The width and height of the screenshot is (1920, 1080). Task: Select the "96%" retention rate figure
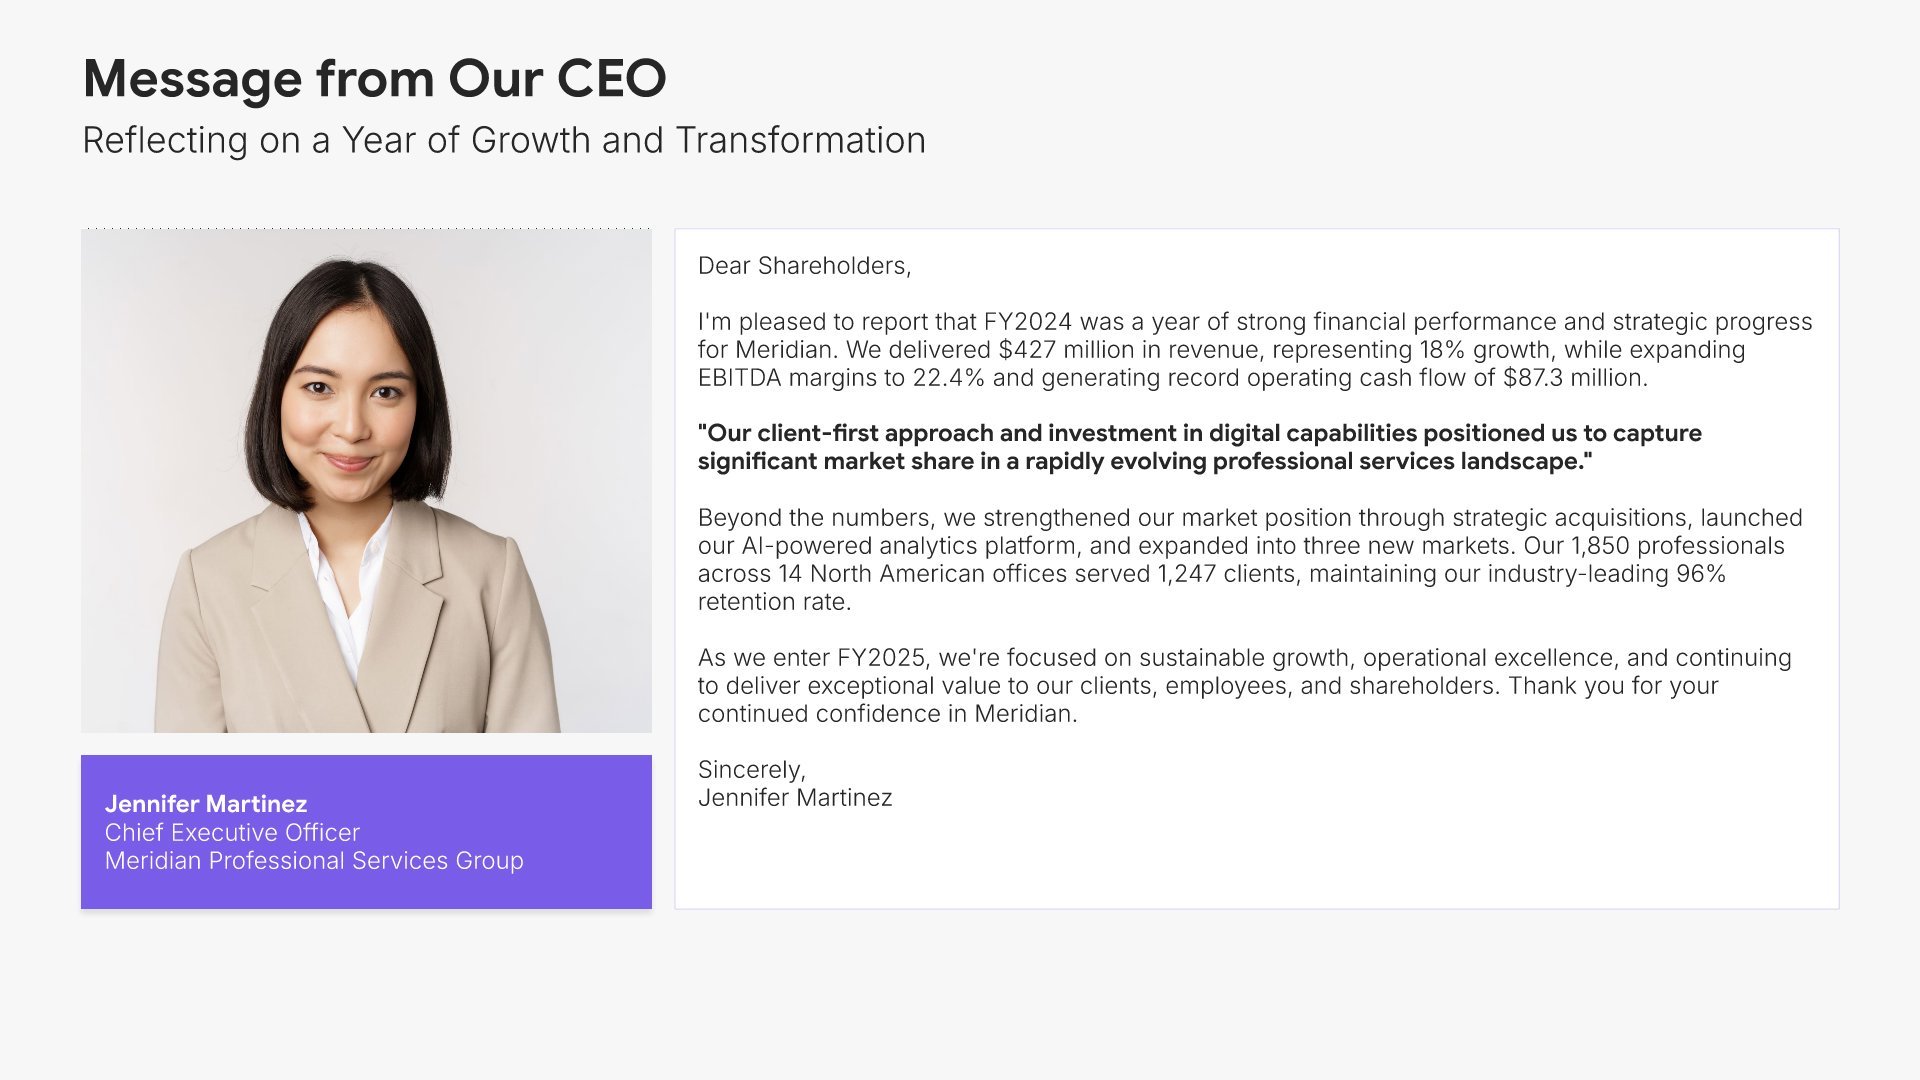click(1701, 574)
